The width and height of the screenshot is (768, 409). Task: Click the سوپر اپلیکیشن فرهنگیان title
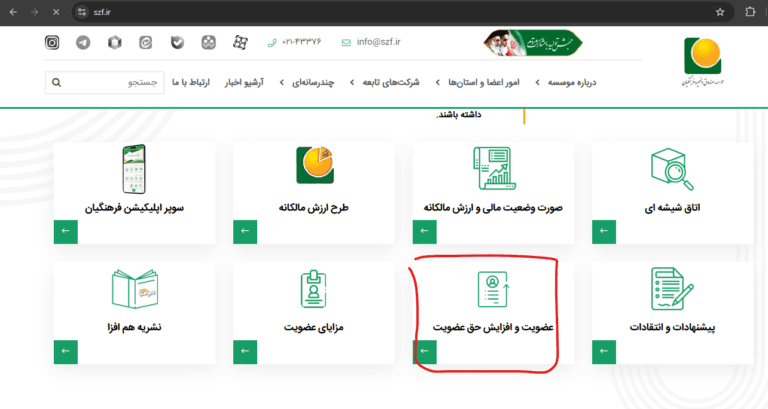(x=134, y=208)
